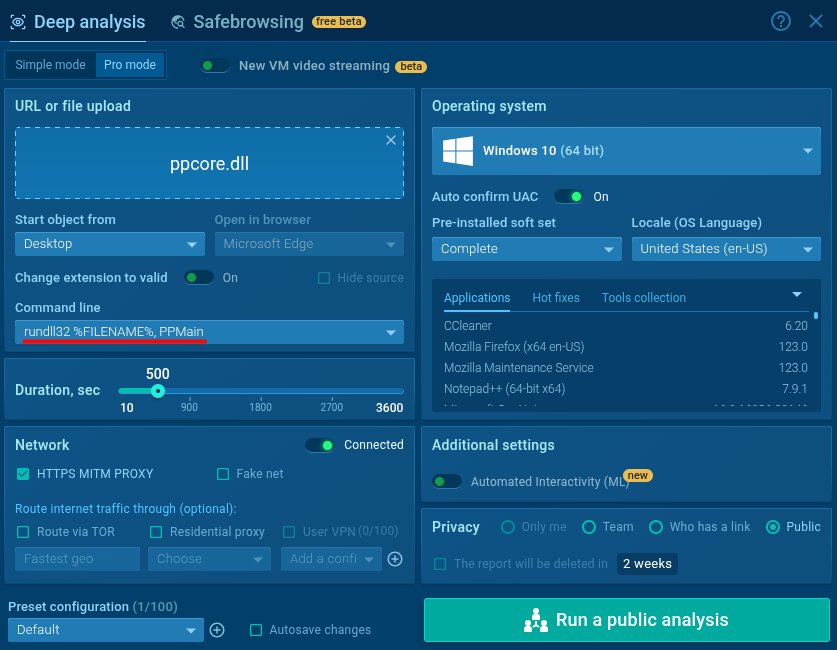Image resolution: width=837 pixels, height=650 pixels.
Task: Uncheck HTTPS MITM PROXY checkbox
Action: click(x=23, y=474)
